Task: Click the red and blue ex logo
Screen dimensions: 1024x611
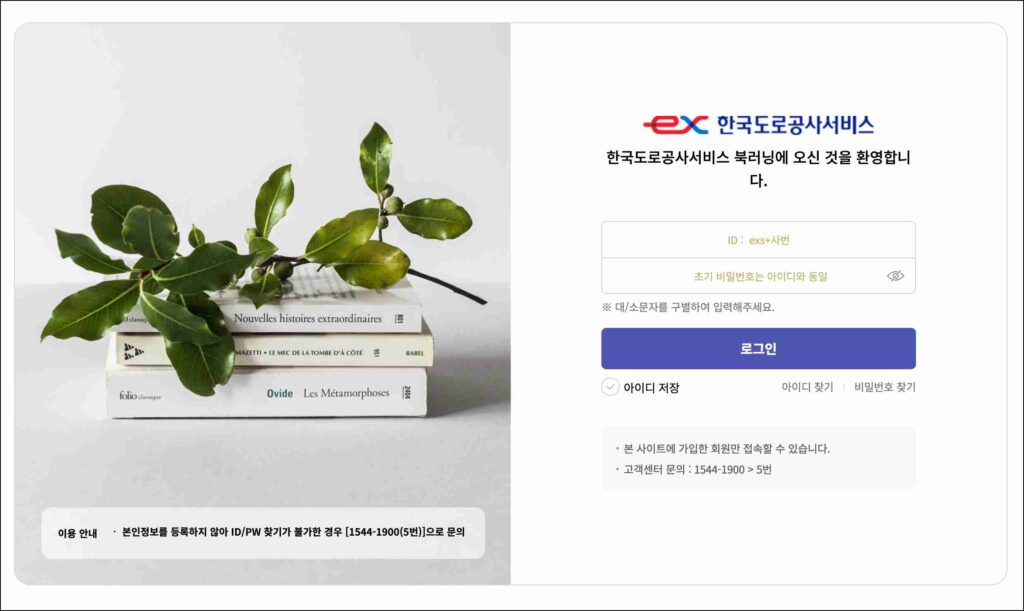Action: [675, 124]
